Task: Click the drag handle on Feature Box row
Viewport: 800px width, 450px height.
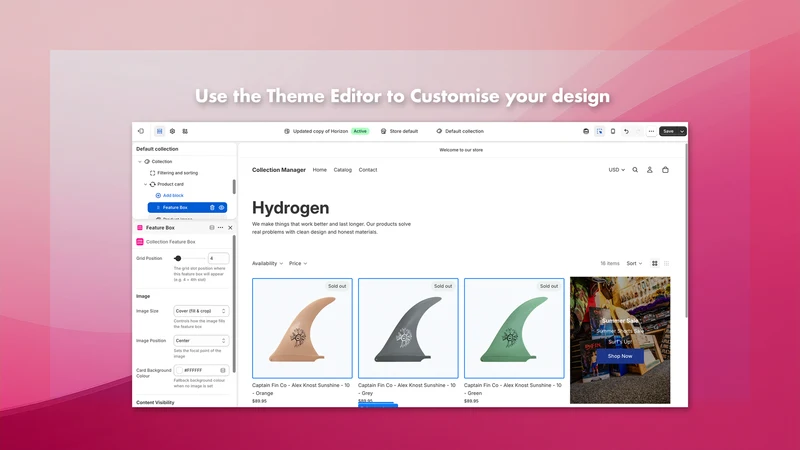Action: (x=158, y=208)
